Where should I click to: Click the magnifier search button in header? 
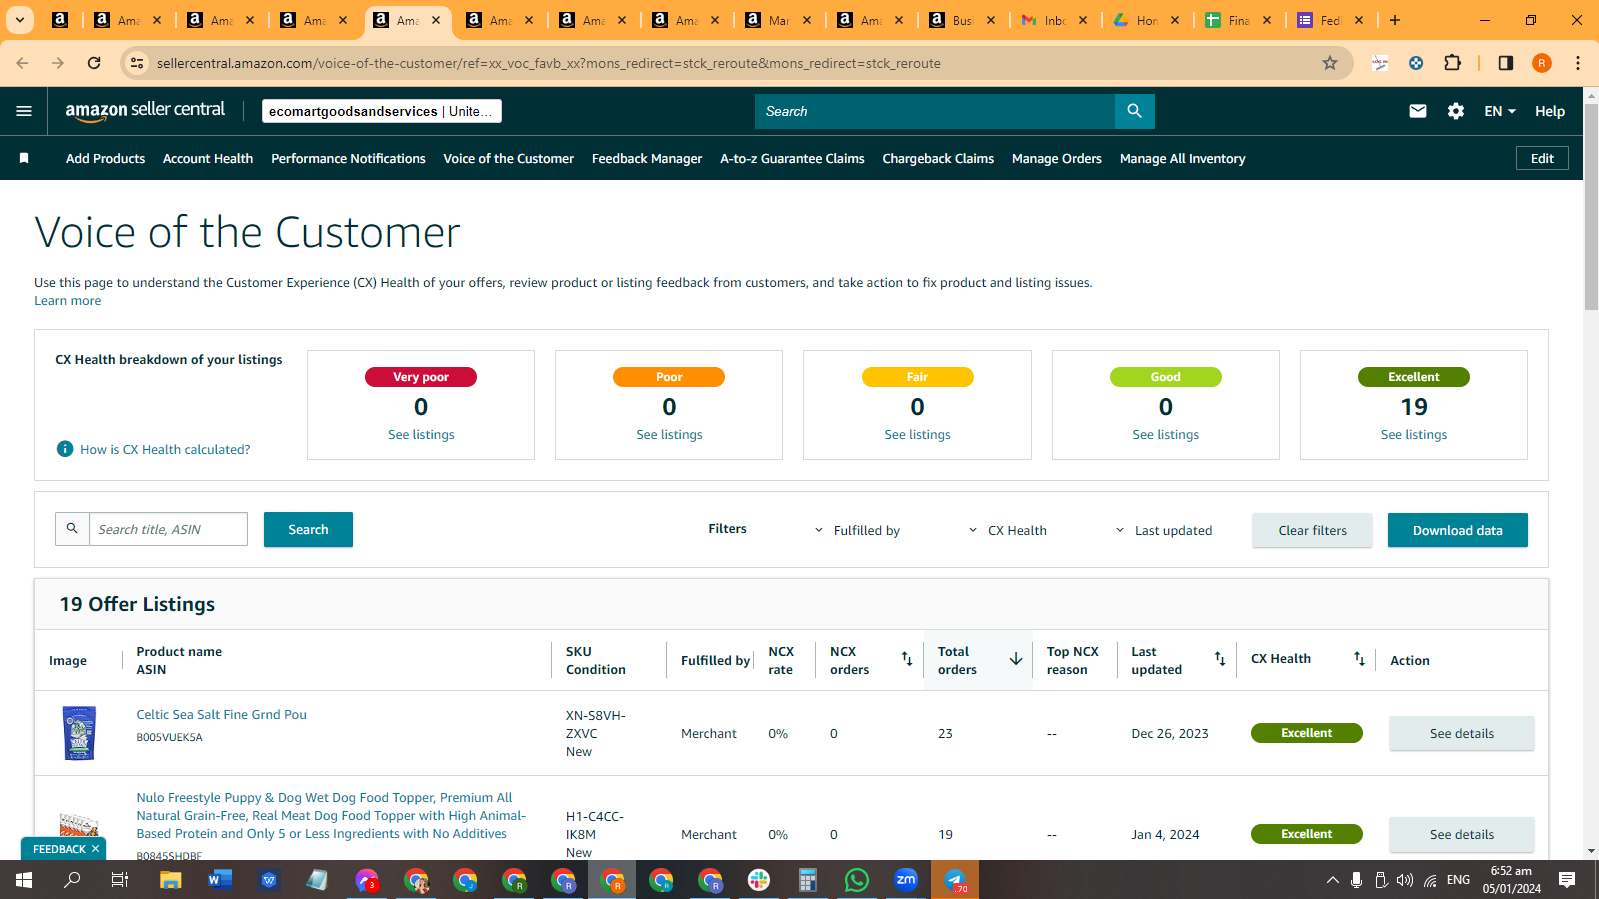pos(1134,111)
